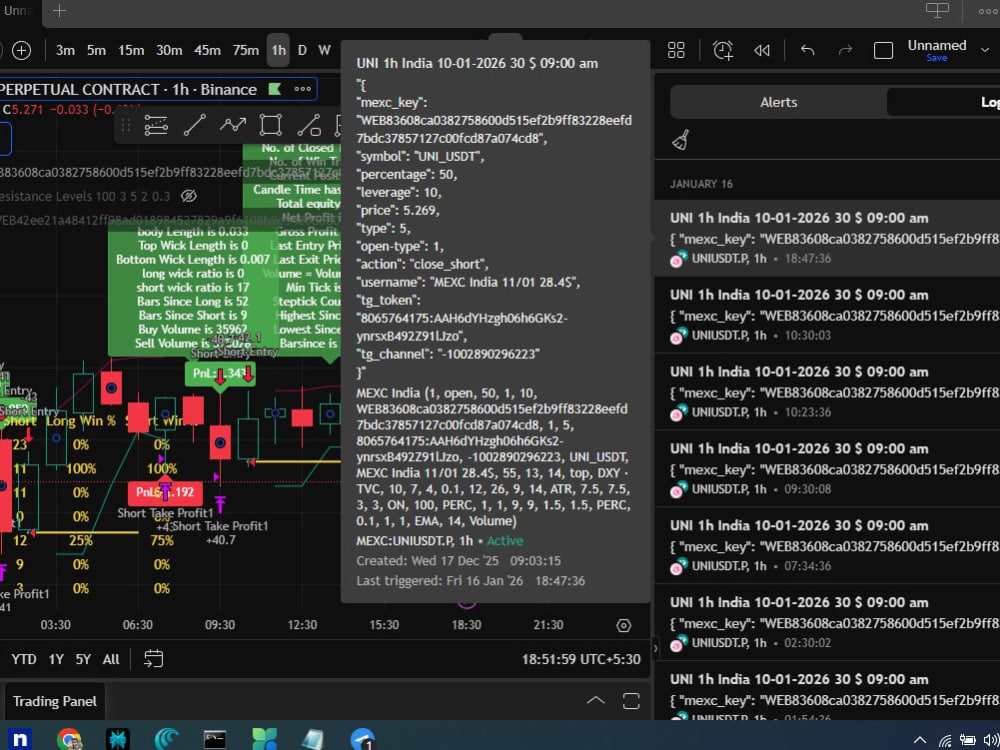Open the Wi-Fi network tray icon

(945, 740)
